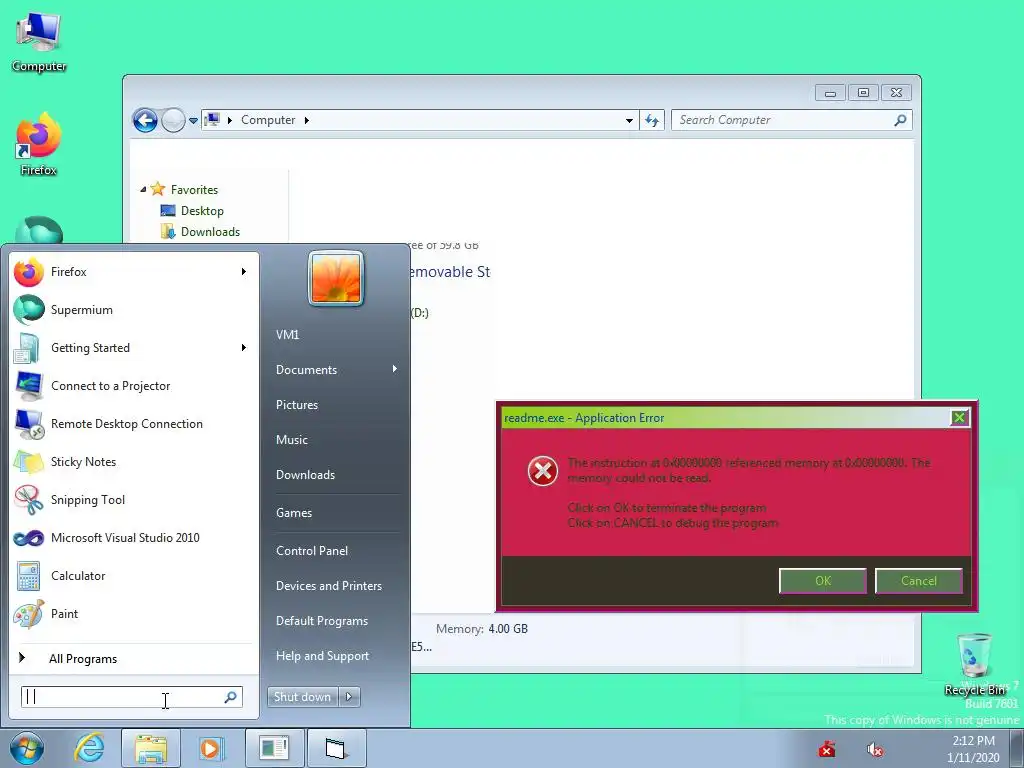Expand the Getting Started submenu arrow

pyautogui.click(x=244, y=347)
